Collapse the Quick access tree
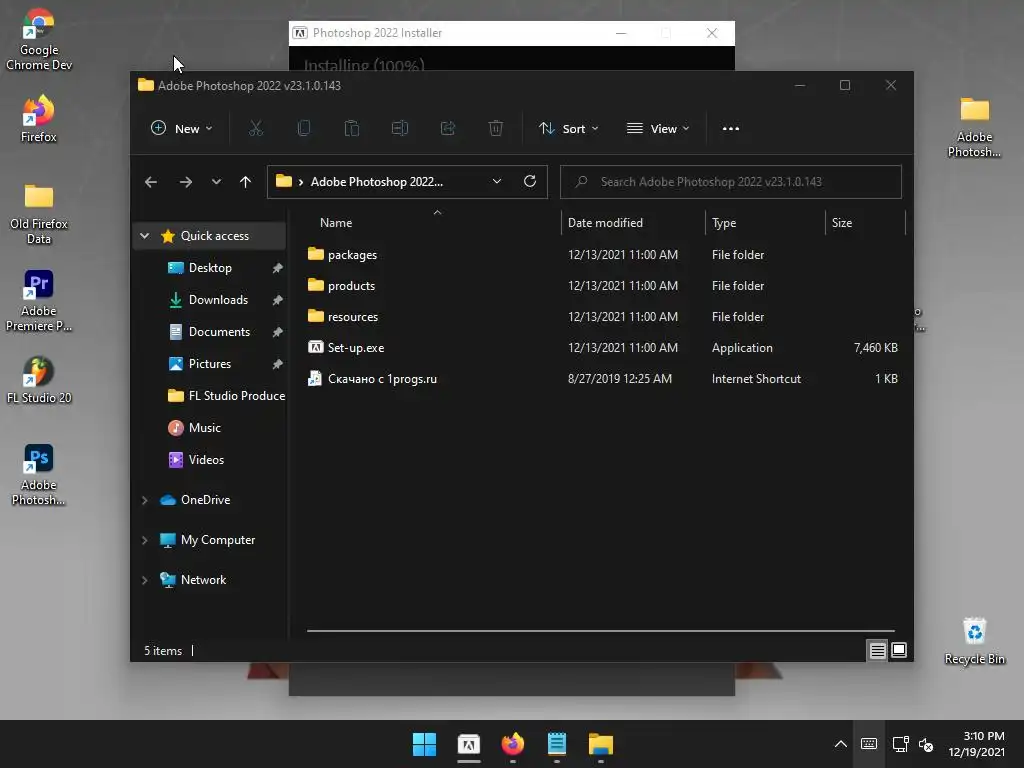The width and height of the screenshot is (1024, 768). (145, 236)
